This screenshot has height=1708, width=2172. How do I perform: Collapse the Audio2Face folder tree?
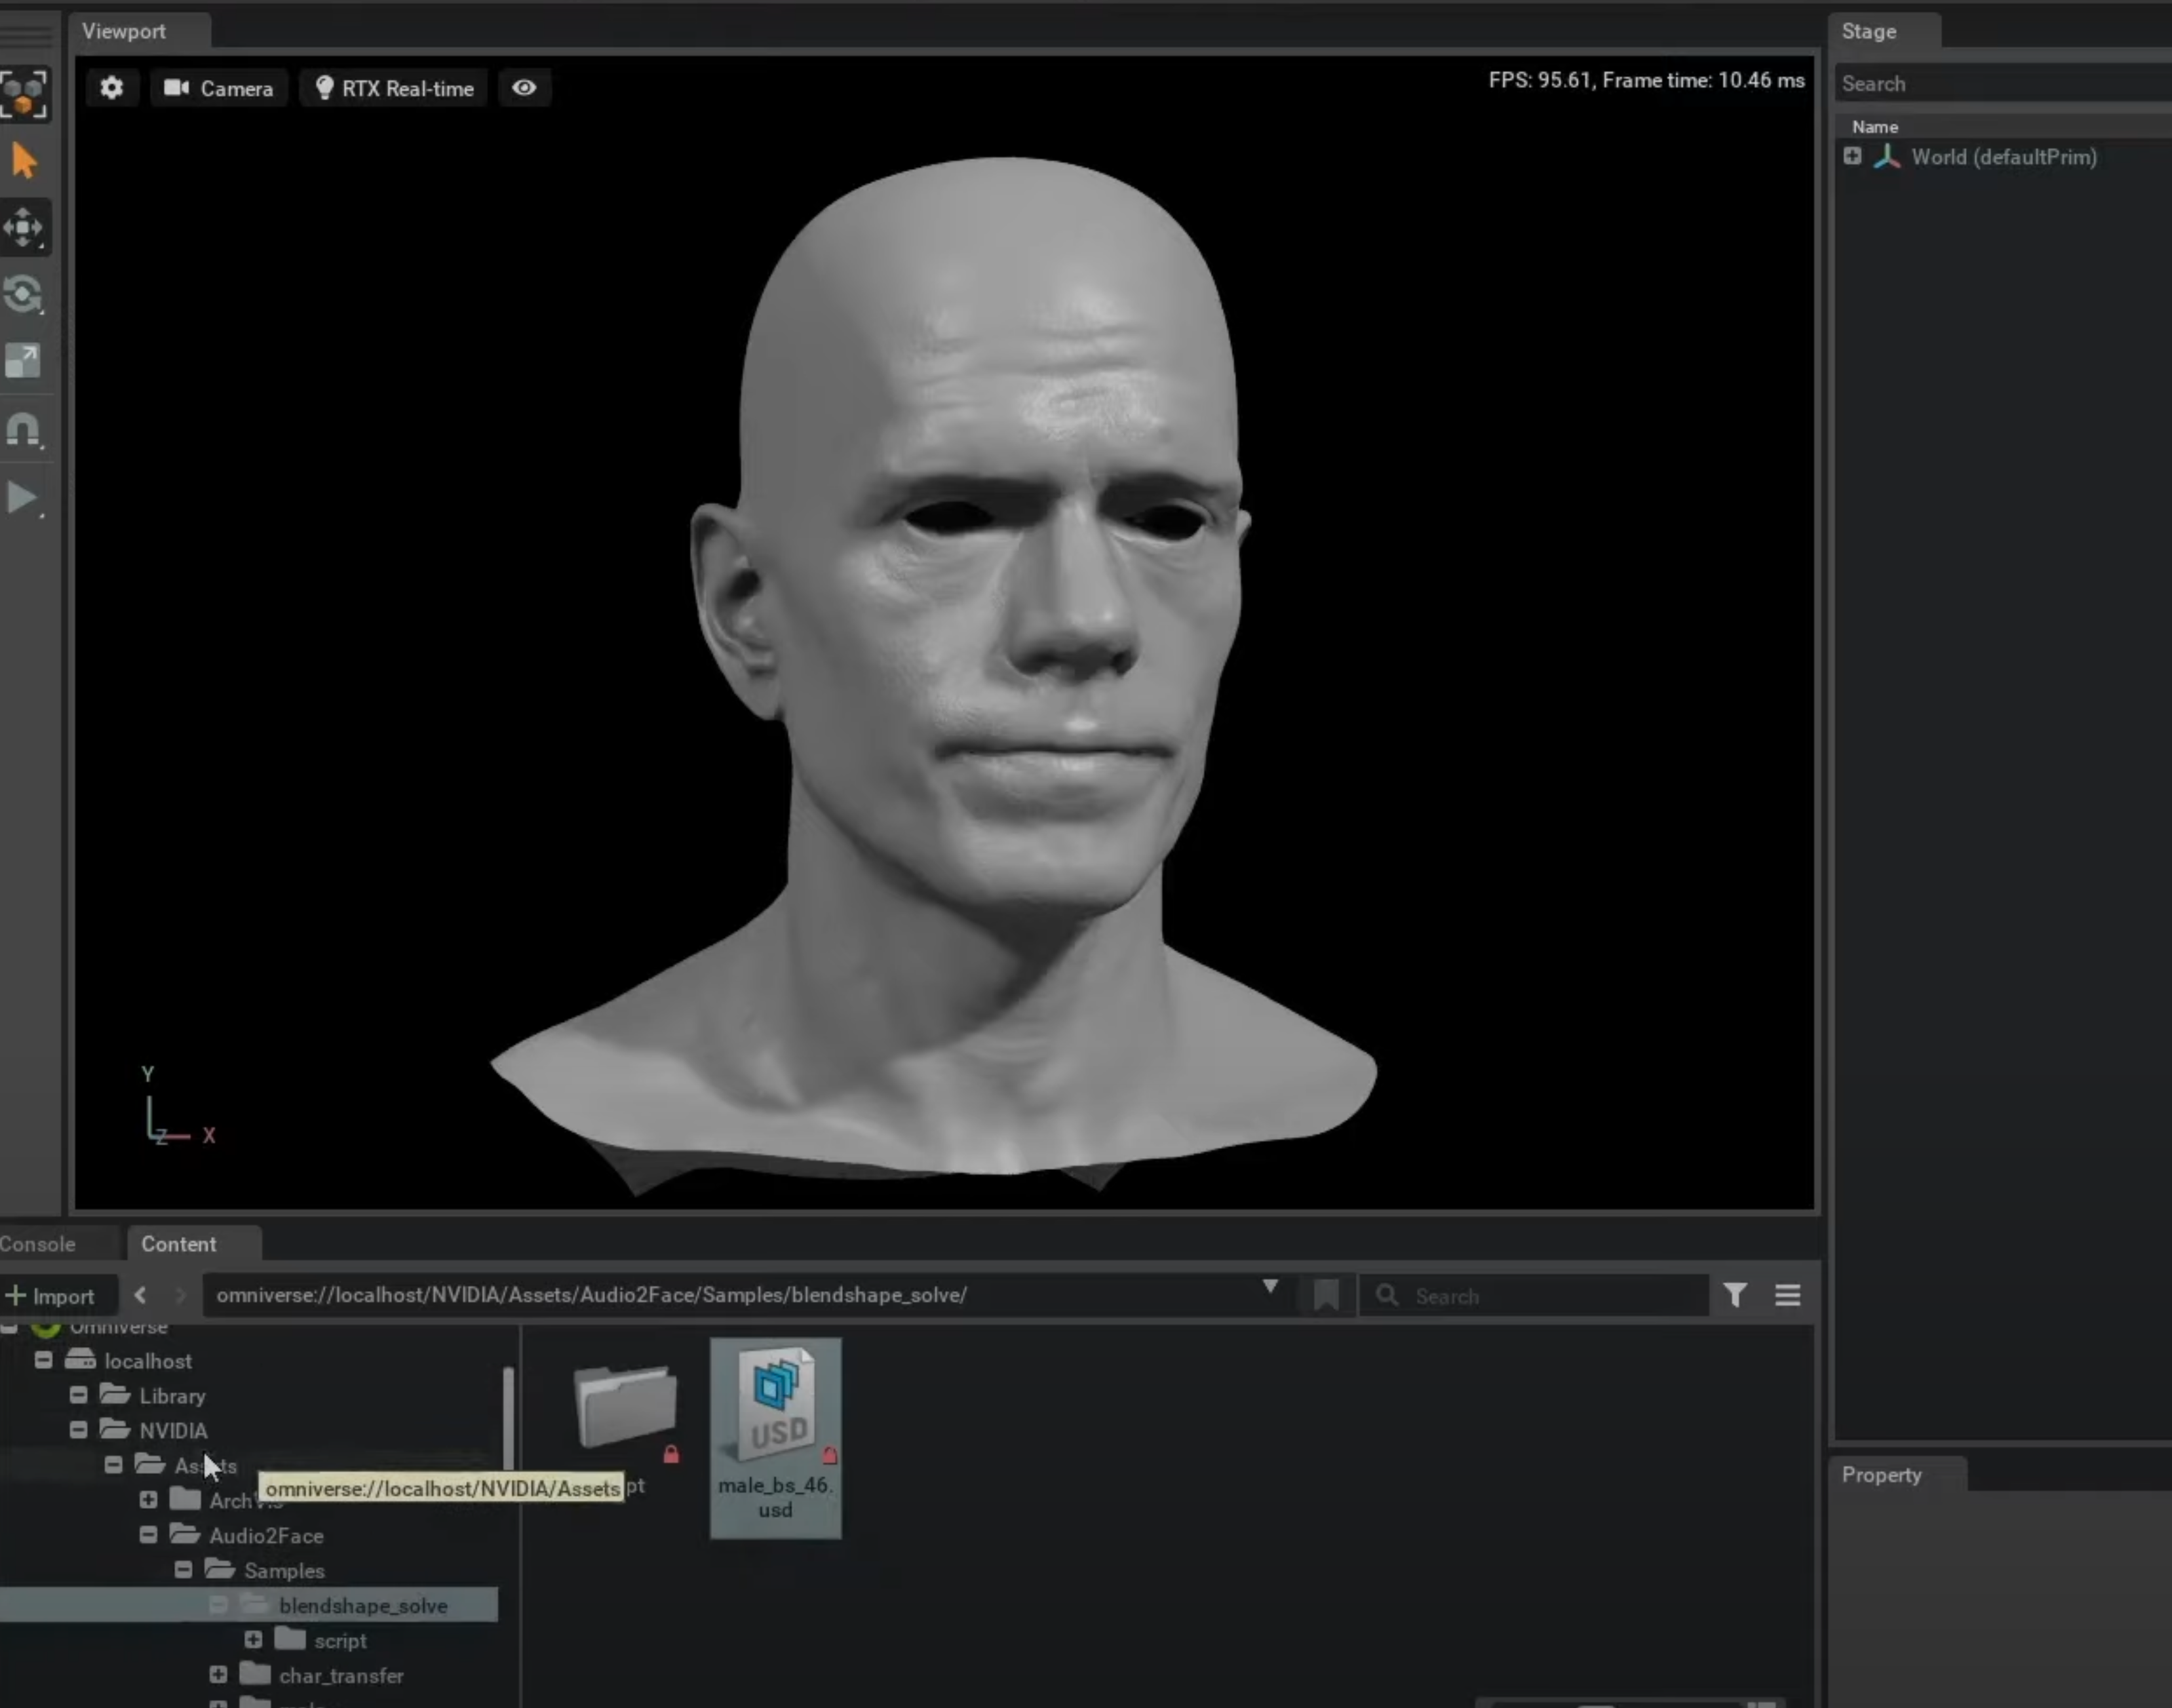pos(148,1534)
